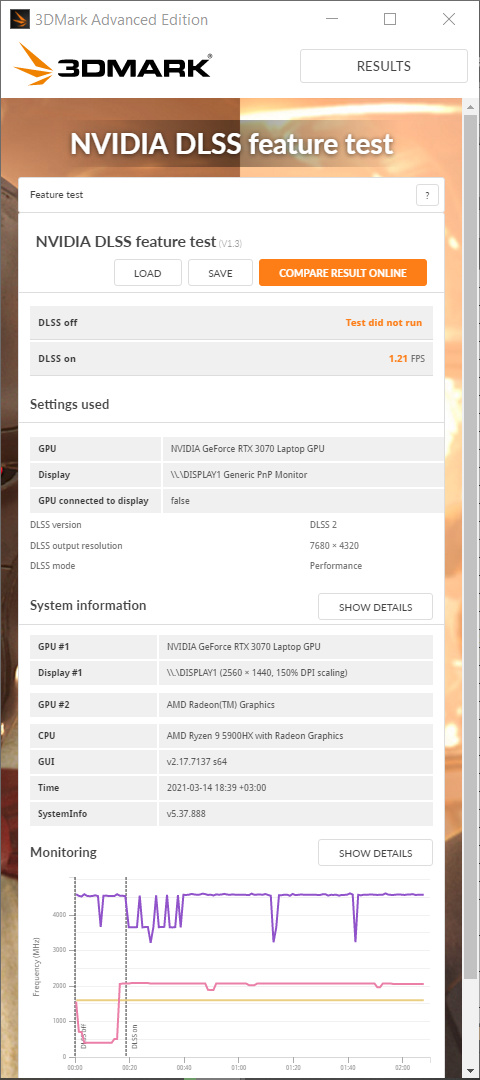Open the RESULTS tab
The width and height of the screenshot is (480, 1080).
click(384, 66)
